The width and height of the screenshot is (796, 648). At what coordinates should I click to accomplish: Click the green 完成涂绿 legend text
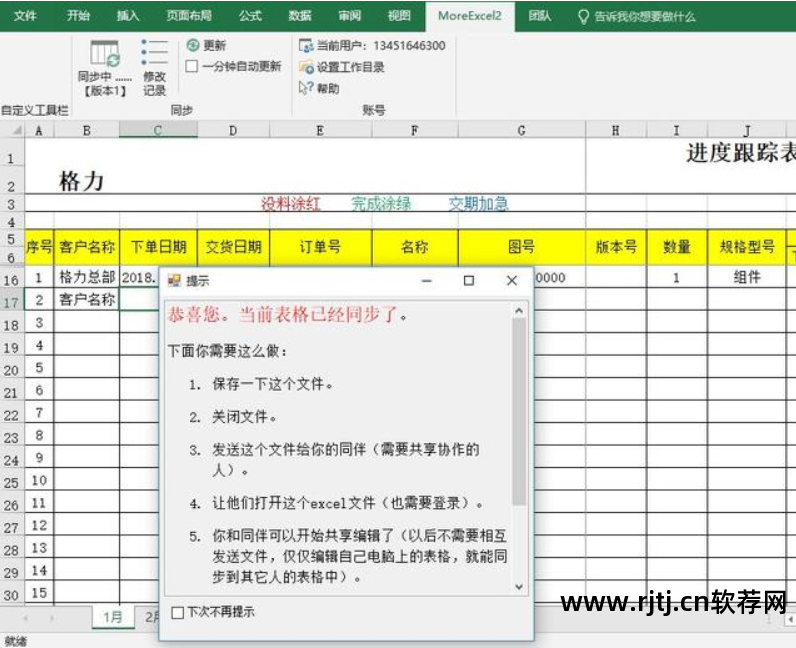(x=381, y=204)
